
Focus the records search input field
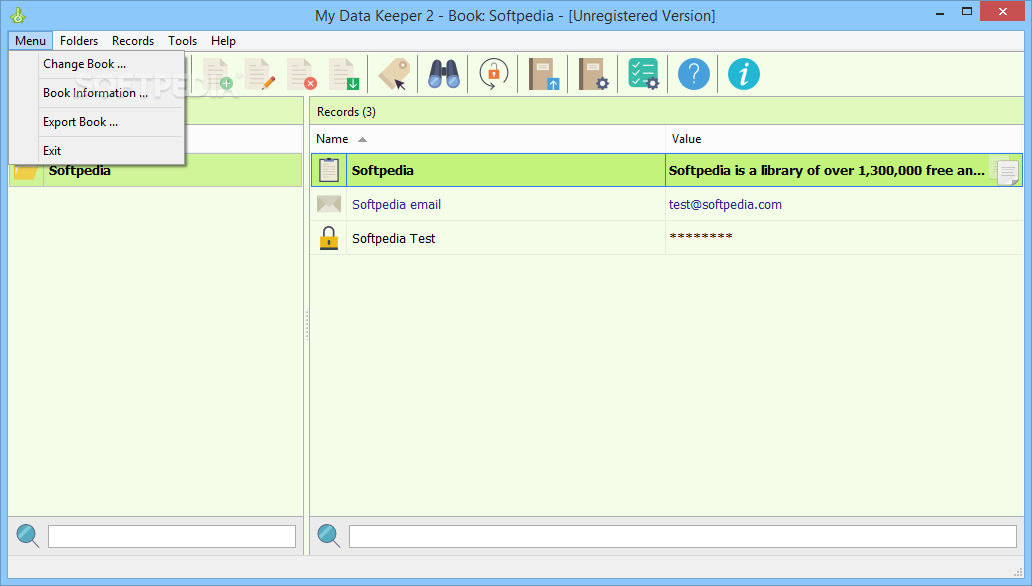[683, 537]
